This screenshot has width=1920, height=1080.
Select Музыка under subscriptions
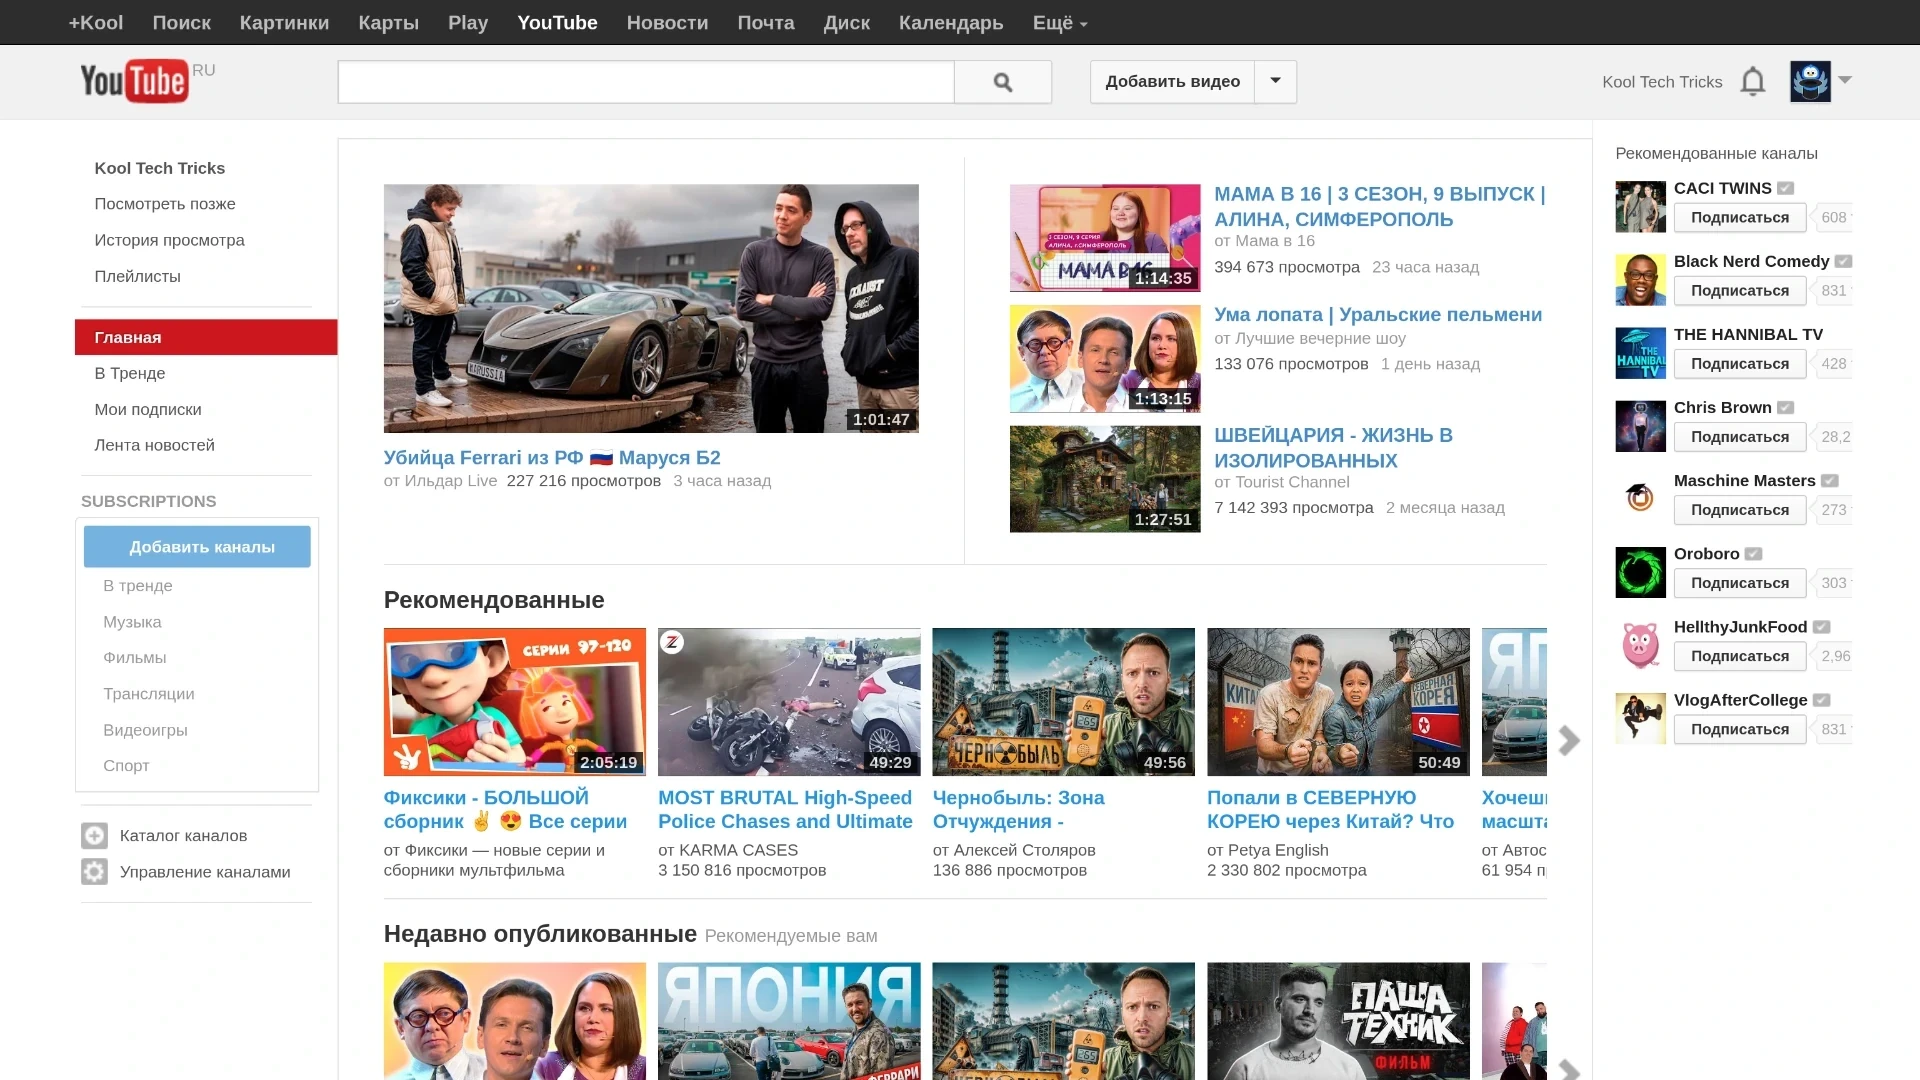[x=132, y=621]
